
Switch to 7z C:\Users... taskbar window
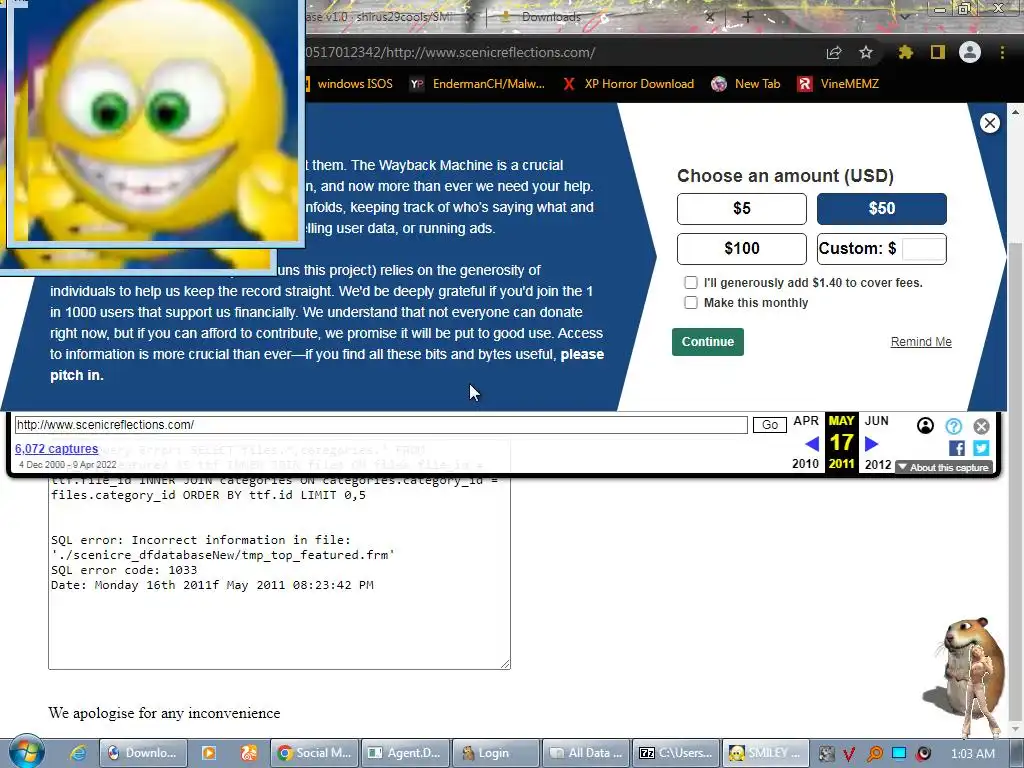pos(676,753)
